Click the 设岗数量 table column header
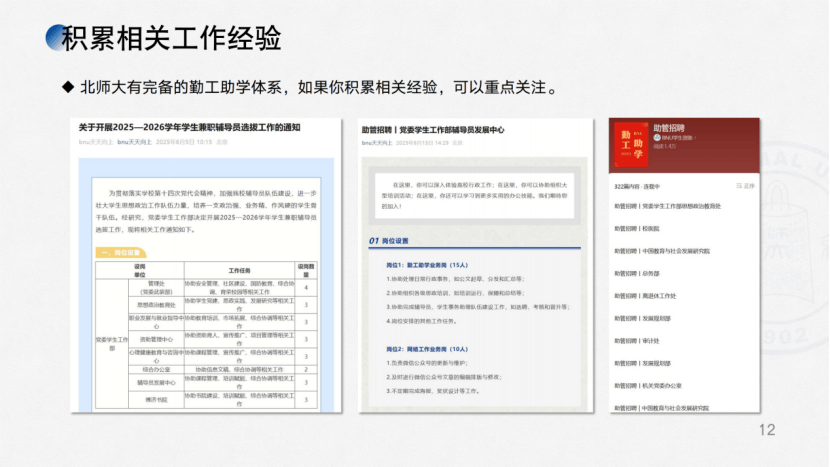Image resolution: width=830 pixels, height=467 pixels. (x=306, y=270)
